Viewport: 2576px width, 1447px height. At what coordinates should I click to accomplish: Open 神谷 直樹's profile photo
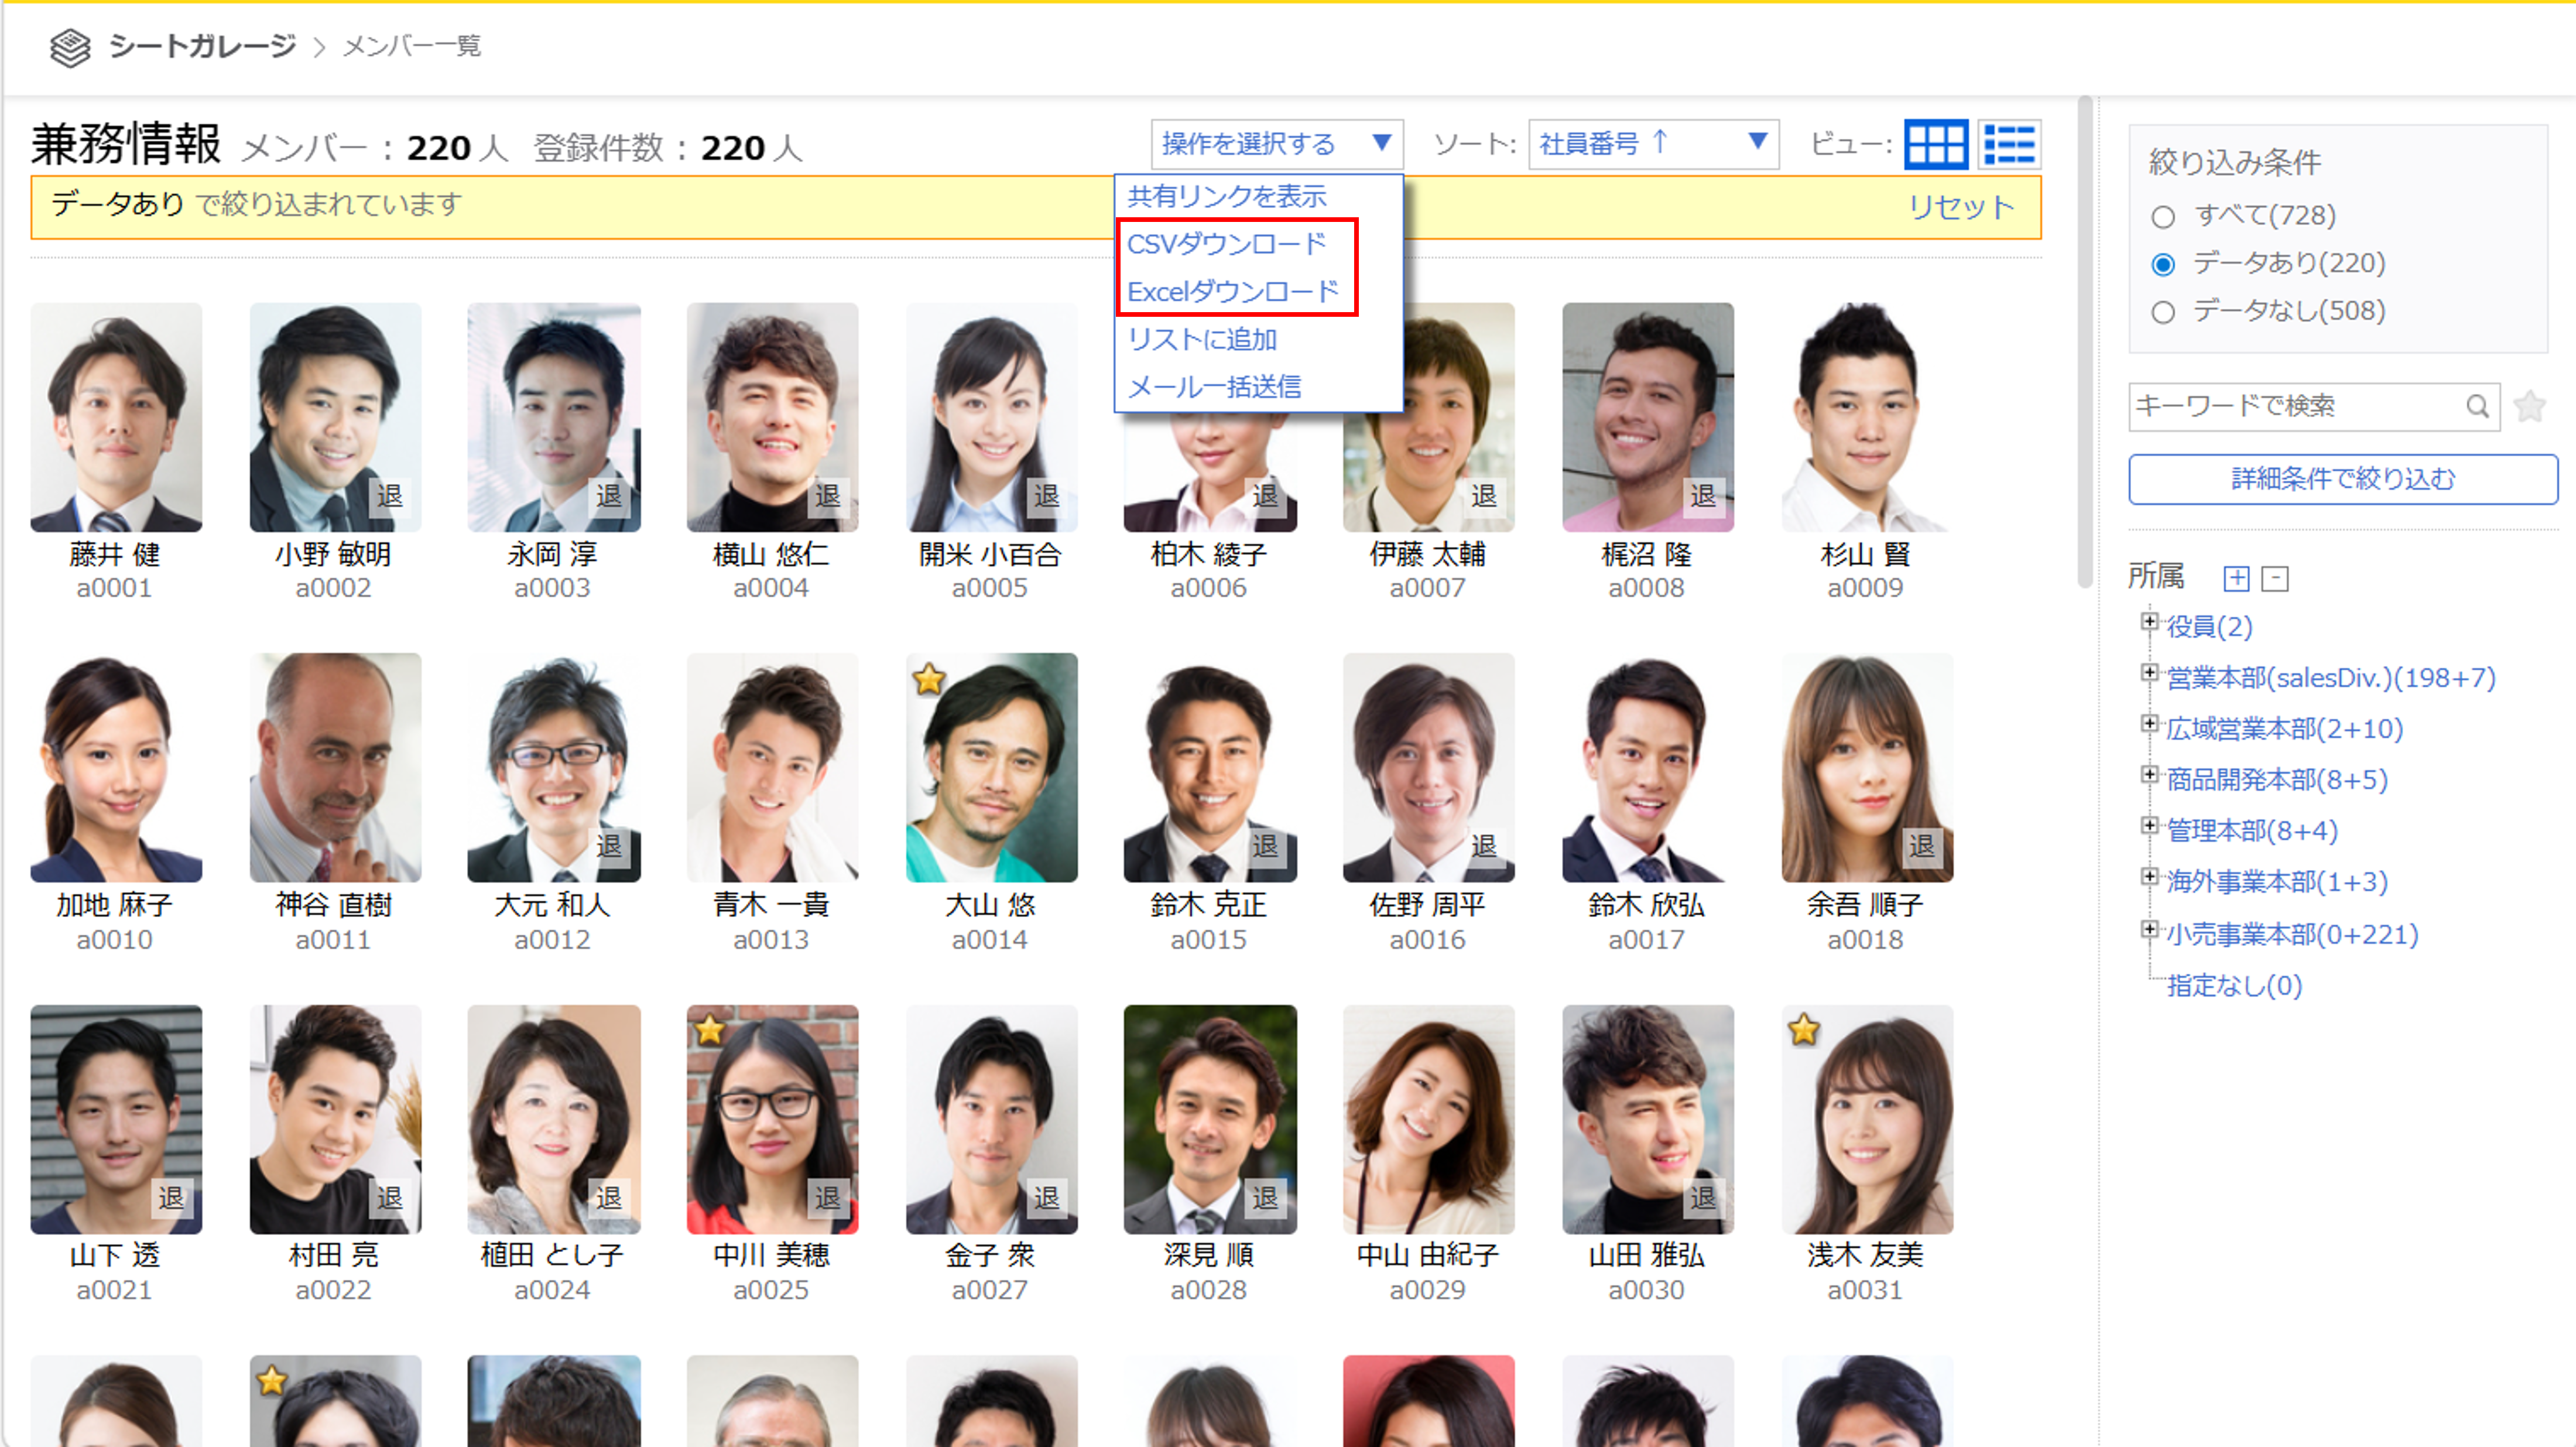click(x=335, y=768)
